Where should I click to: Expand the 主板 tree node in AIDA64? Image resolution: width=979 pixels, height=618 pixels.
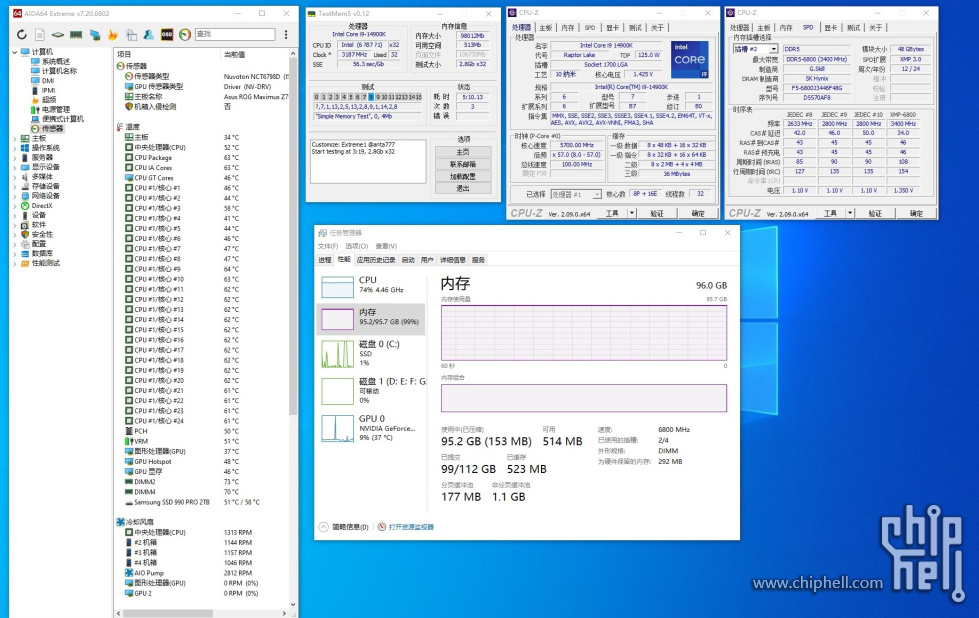pos(15,138)
